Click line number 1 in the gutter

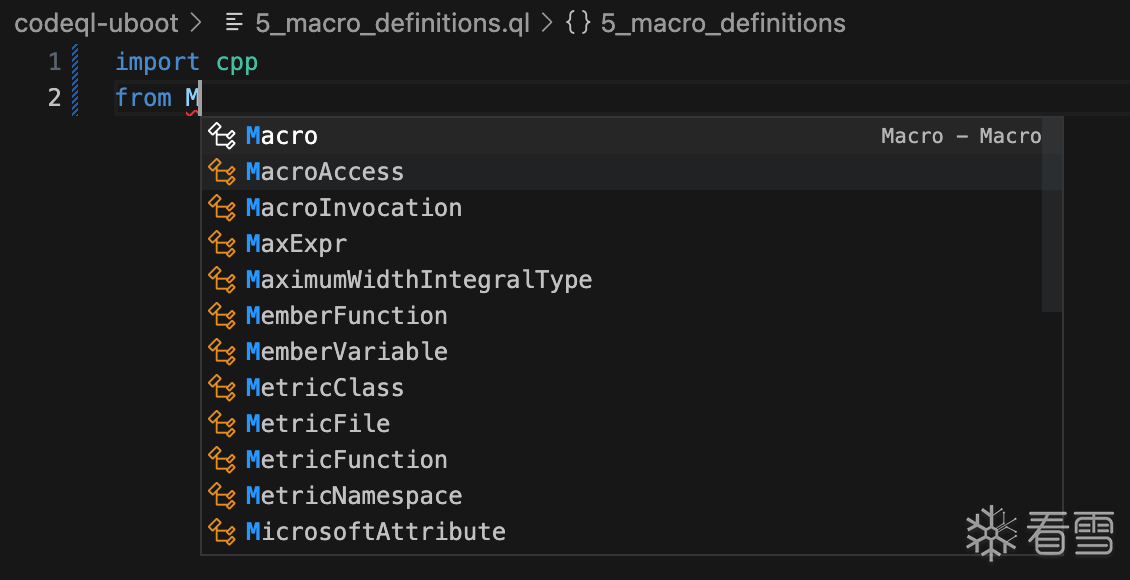pos(54,62)
